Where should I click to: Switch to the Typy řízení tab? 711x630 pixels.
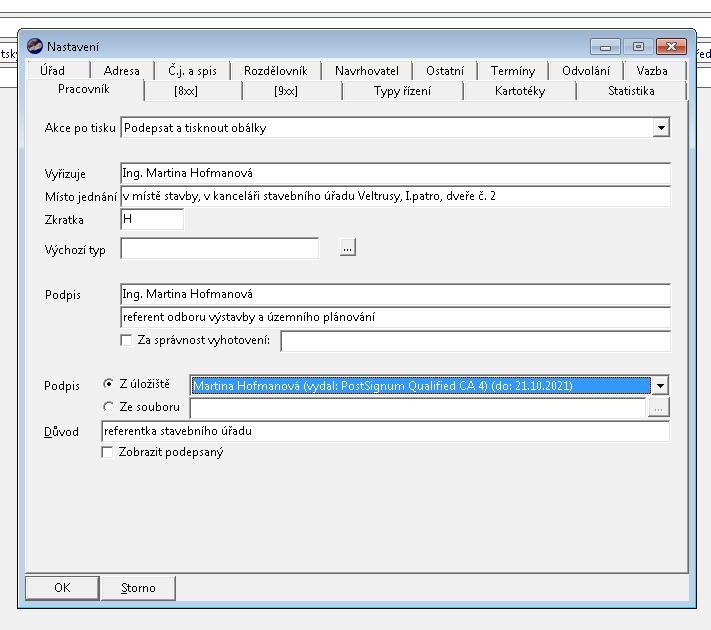402,91
